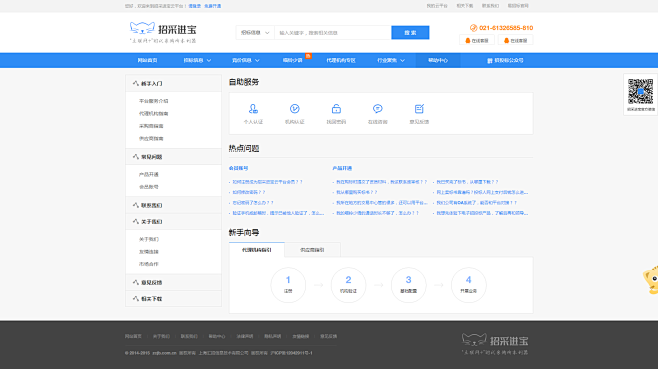Switch to the 供应商指引 tab
The height and width of the screenshot is (369, 658).
312,250
